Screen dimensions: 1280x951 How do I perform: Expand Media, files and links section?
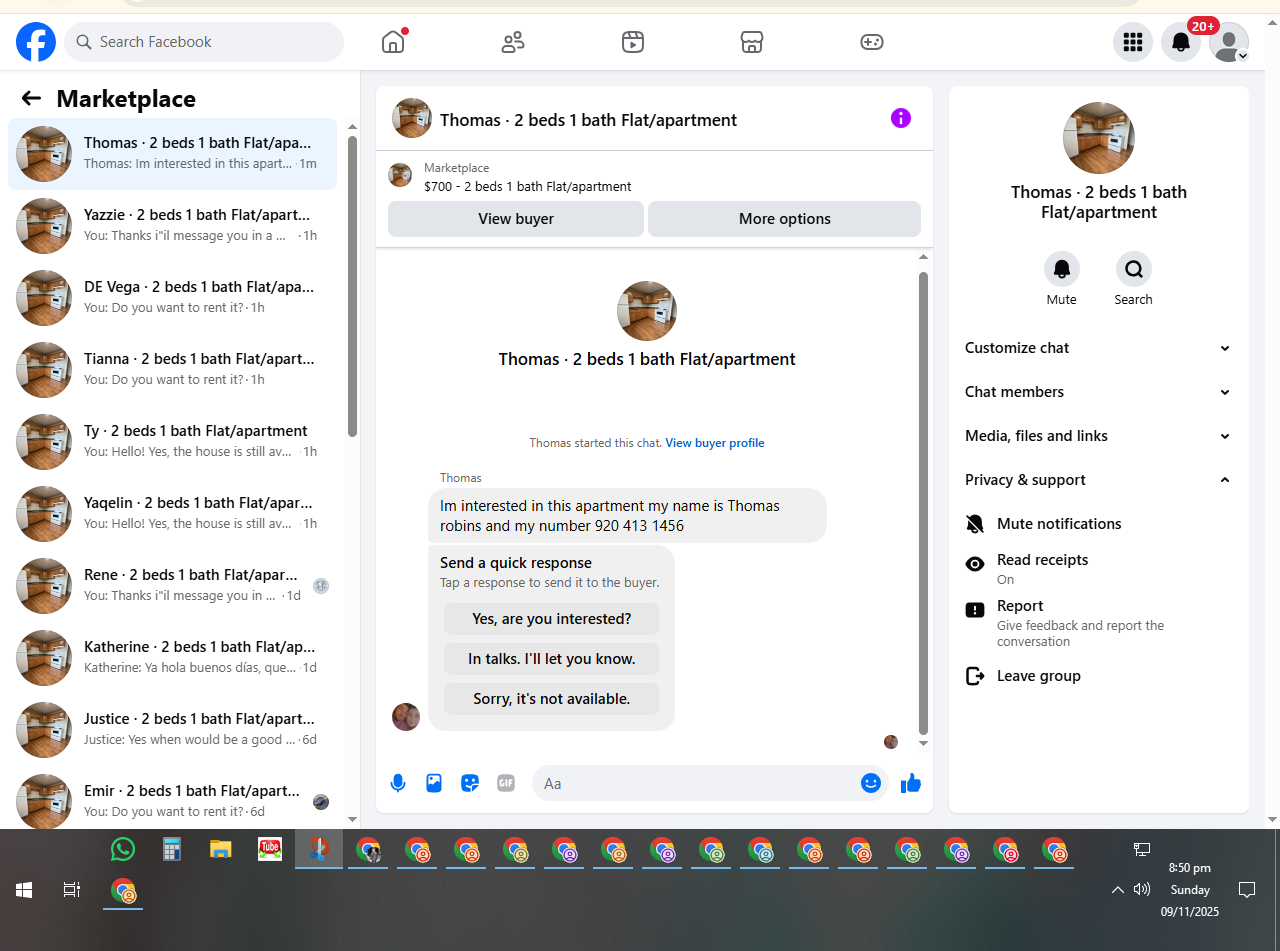click(x=1097, y=436)
